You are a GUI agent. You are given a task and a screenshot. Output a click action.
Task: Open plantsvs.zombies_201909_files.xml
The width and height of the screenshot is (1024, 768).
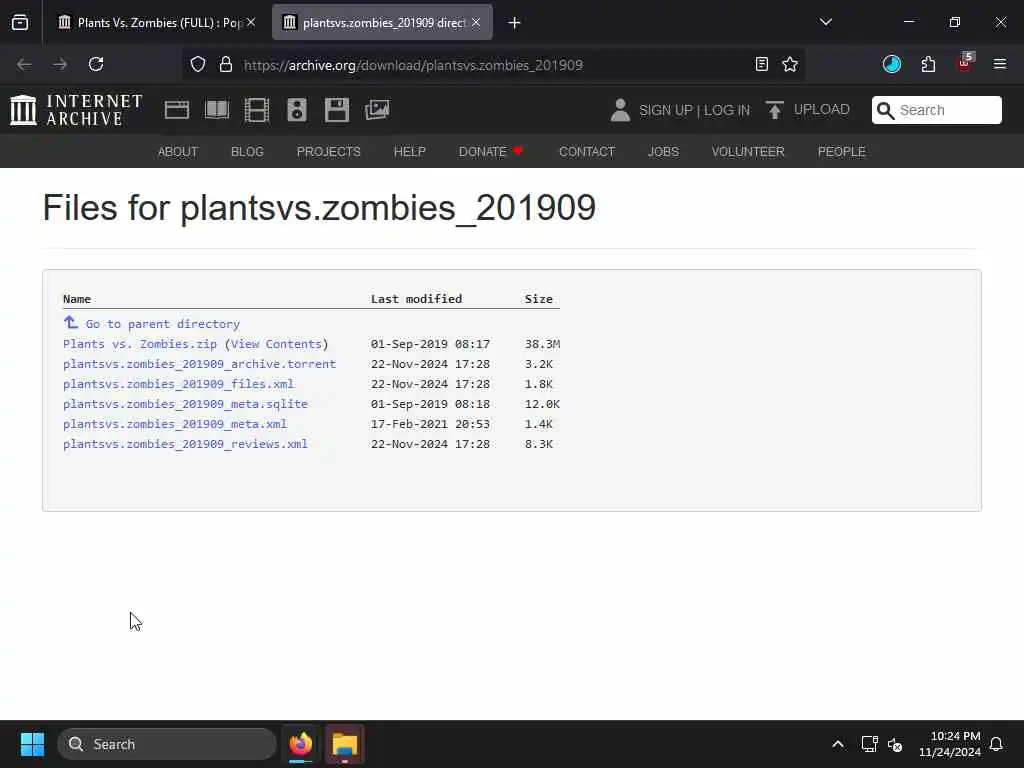(x=178, y=384)
